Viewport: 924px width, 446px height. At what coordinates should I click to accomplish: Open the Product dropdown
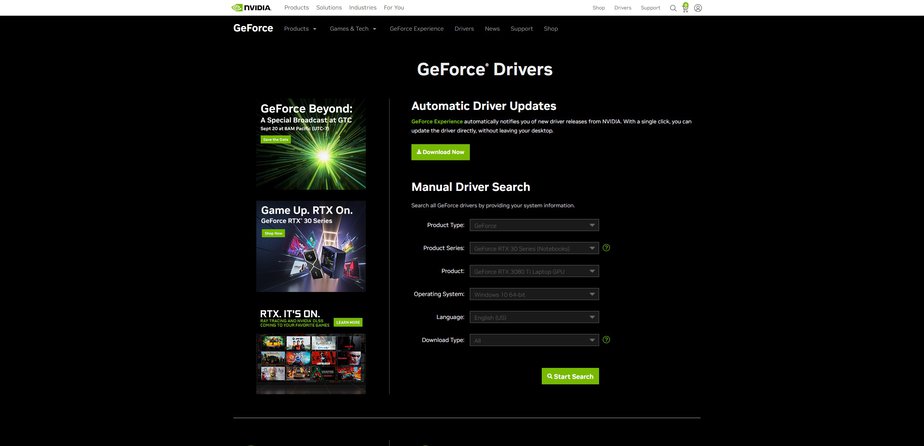534,271
